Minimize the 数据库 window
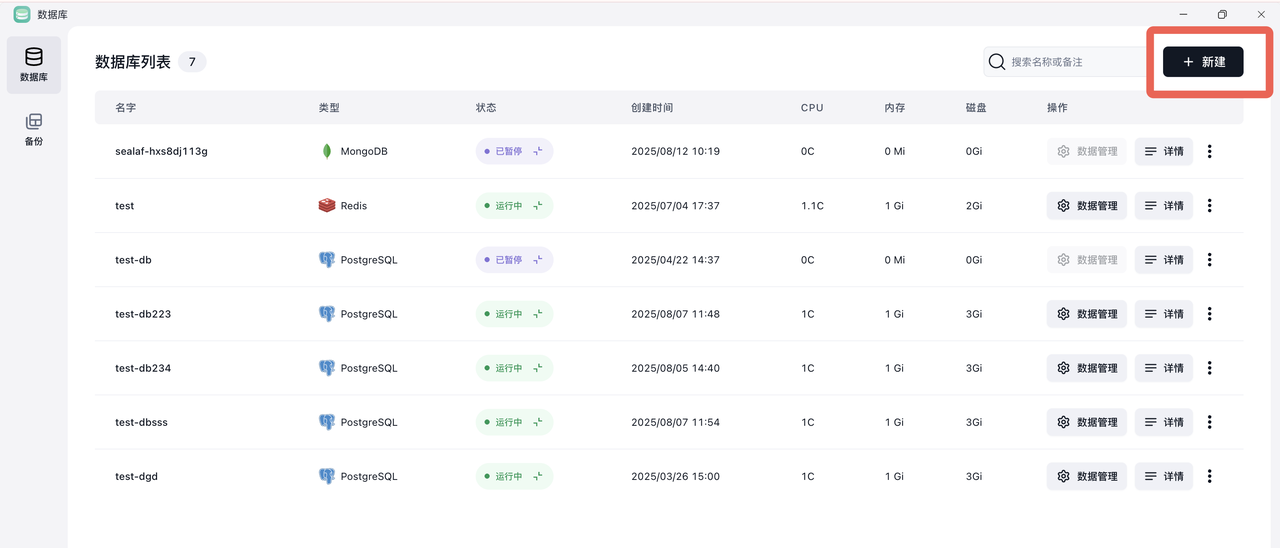1280x548 pixels. pyautogui.click(x=1184, y=14)
